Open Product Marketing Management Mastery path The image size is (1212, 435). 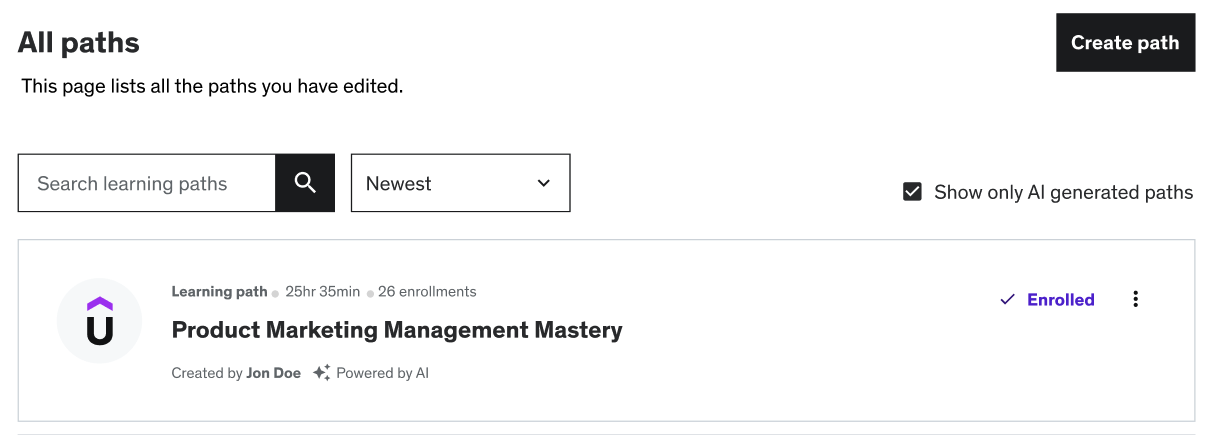click(x=397, y=329)
